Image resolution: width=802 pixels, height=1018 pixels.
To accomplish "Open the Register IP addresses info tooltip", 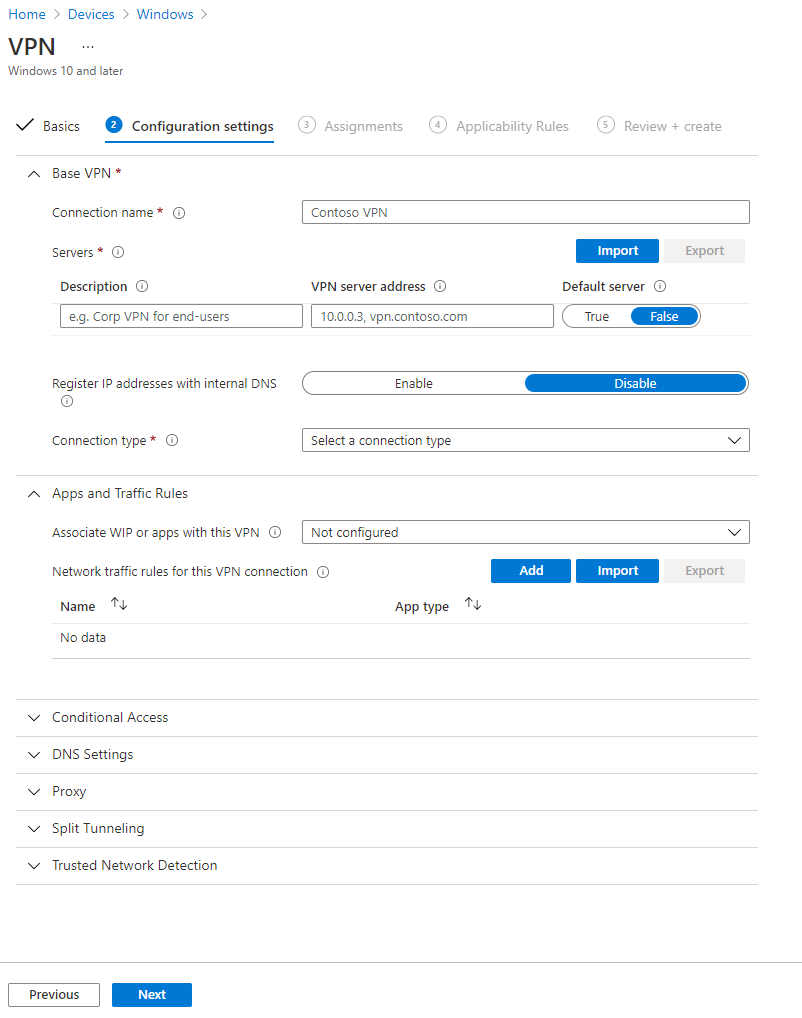I will tap(67, 401).
